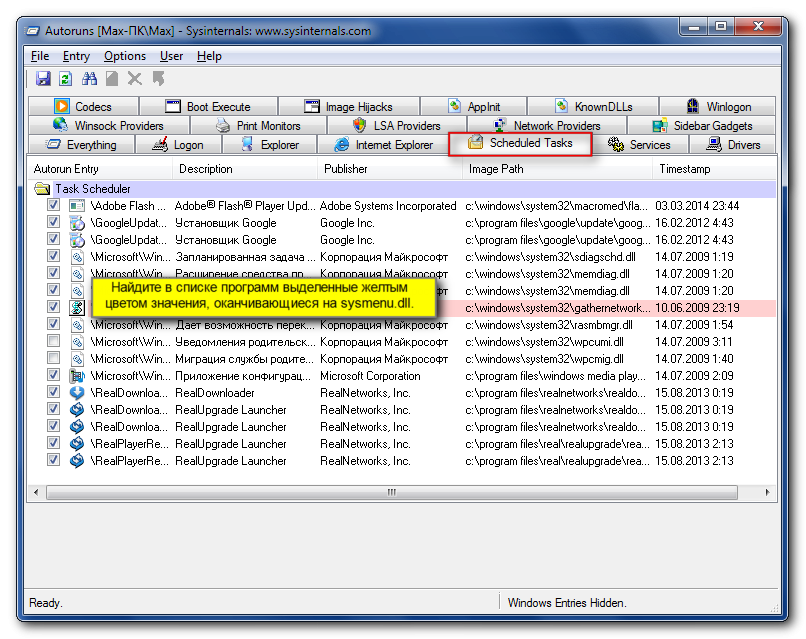Click the "Windows Entries Hidden." status text
This screenshot has width=806, height=639.
tap(567, 603)
